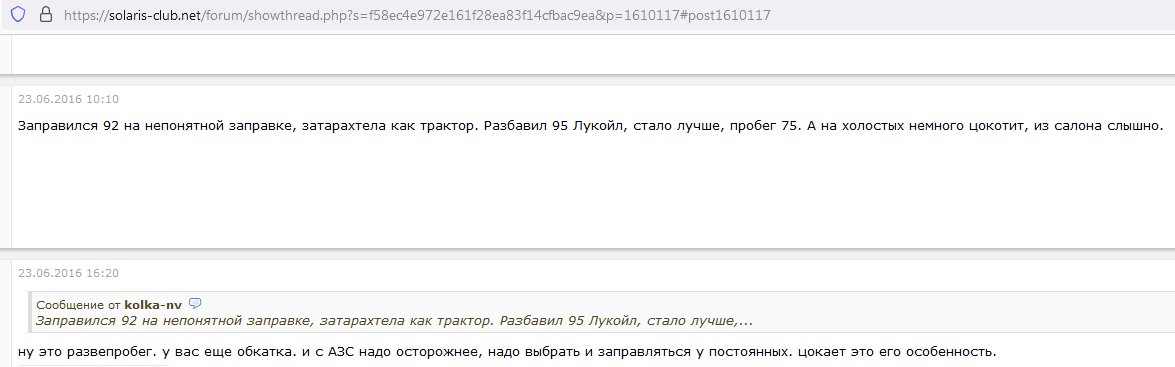Click the 'Сообщение от' quote label
This screenshot has width=1175, height=367.
click(79, 305)
